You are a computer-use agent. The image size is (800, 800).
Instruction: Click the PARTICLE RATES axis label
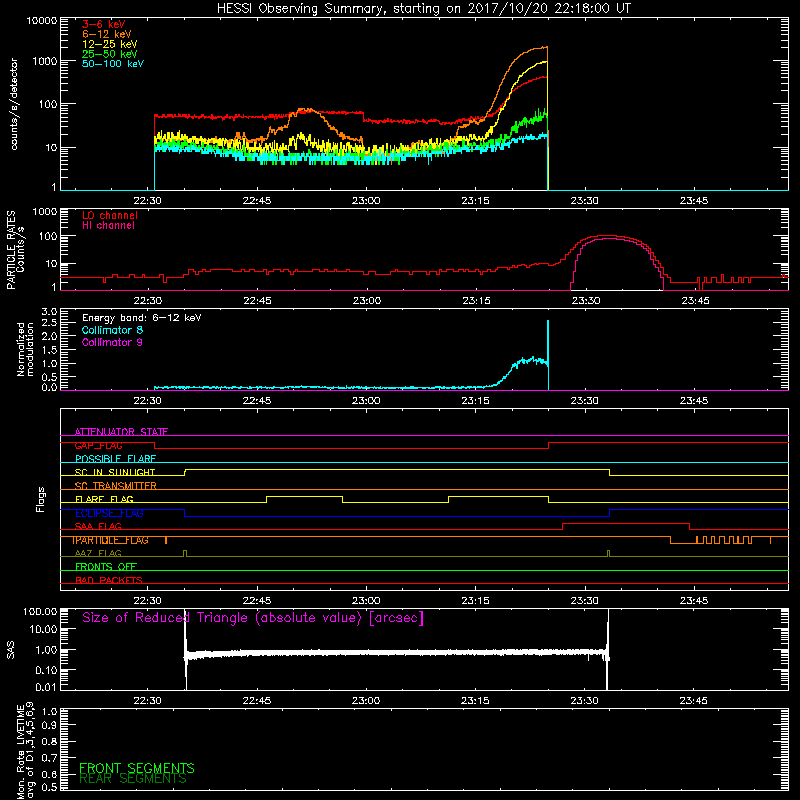11,250
